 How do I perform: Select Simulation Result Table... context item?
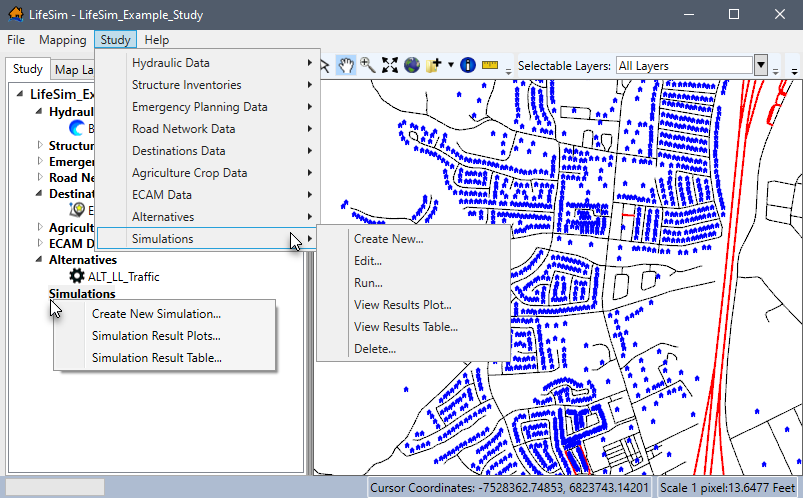[164, 358]
